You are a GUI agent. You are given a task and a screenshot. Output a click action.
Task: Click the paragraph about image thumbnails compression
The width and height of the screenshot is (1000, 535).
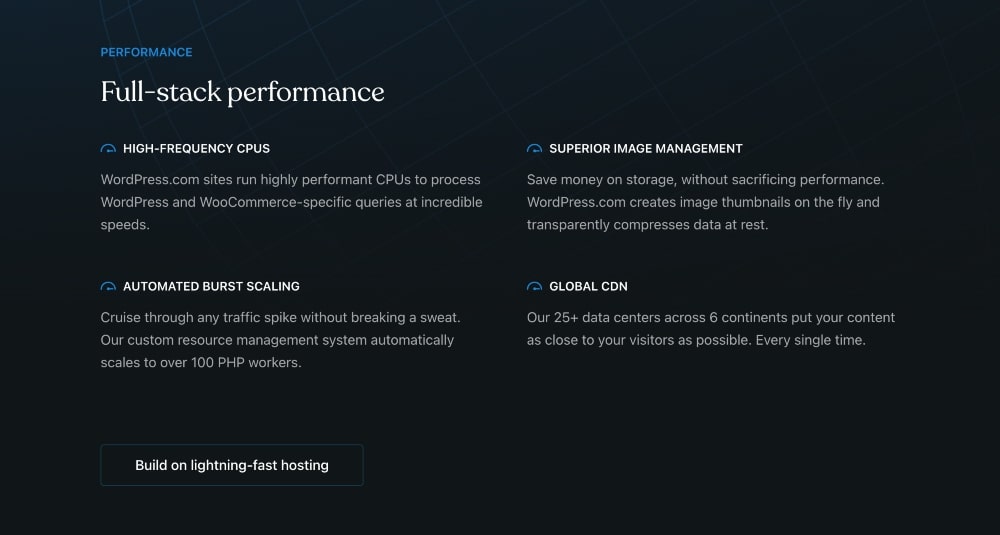point(705,202)
